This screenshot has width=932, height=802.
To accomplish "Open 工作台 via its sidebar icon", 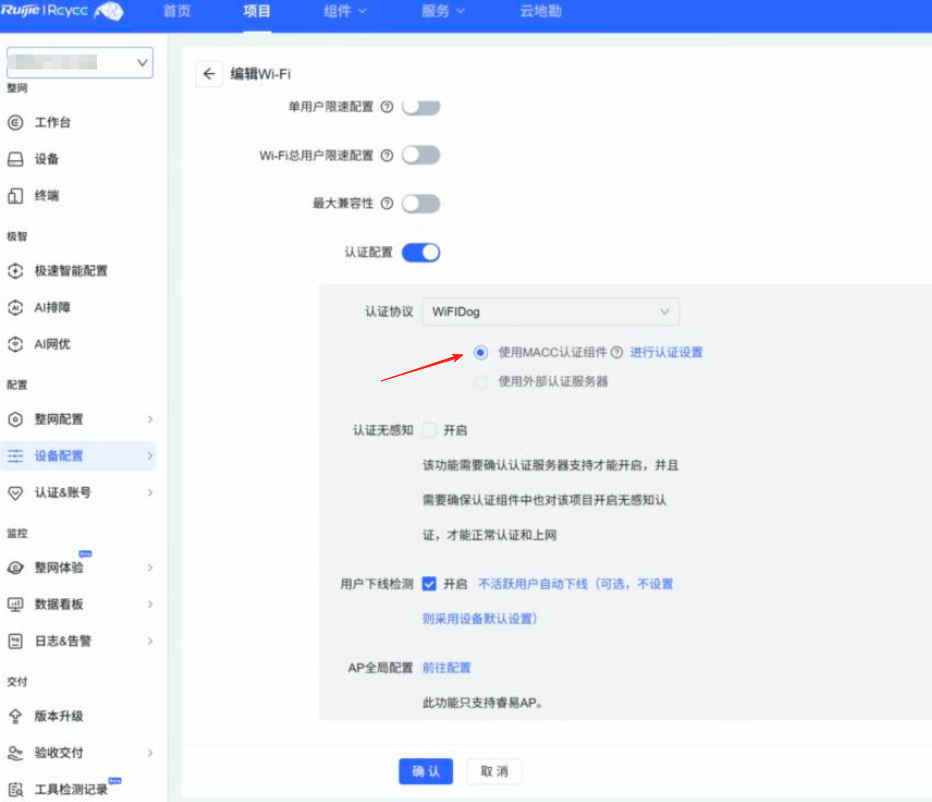I will point(15,123).
